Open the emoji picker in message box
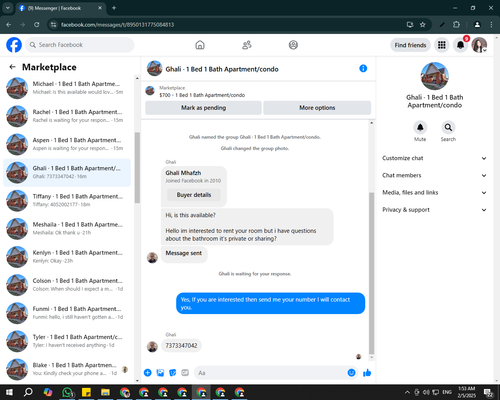Image resolution: width=500 pixels, height=400 pixels. [351, 373]
